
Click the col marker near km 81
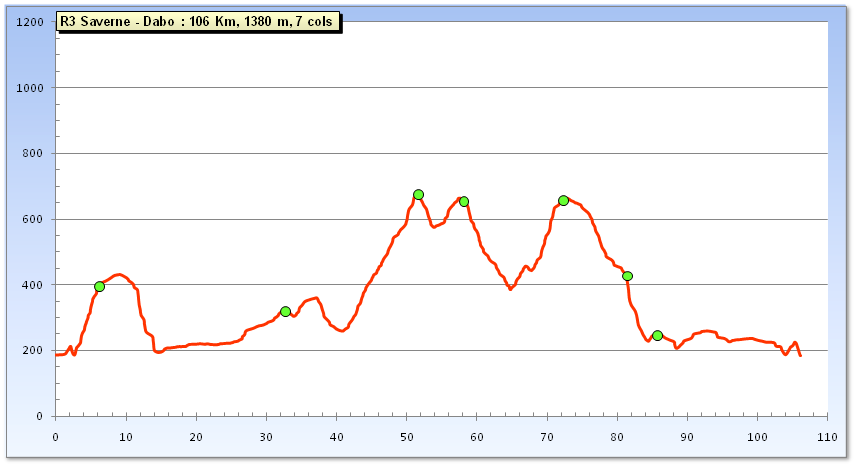tap(627, 276)
